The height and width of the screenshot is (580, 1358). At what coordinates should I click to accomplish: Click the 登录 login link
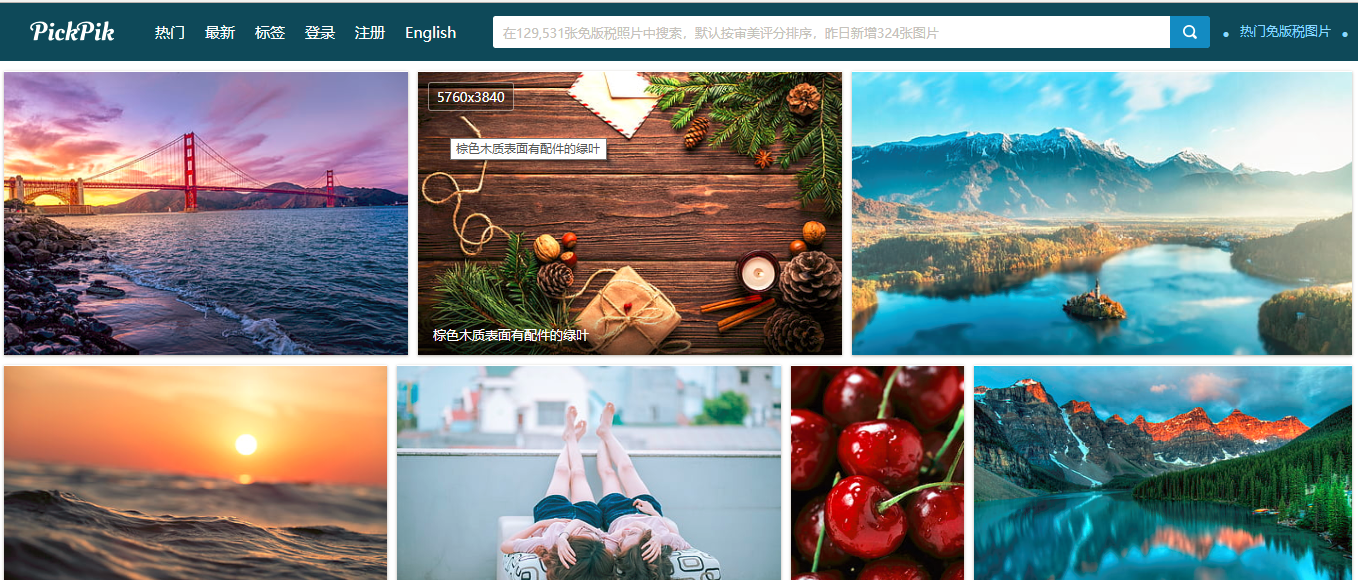[x=320, y=33]
